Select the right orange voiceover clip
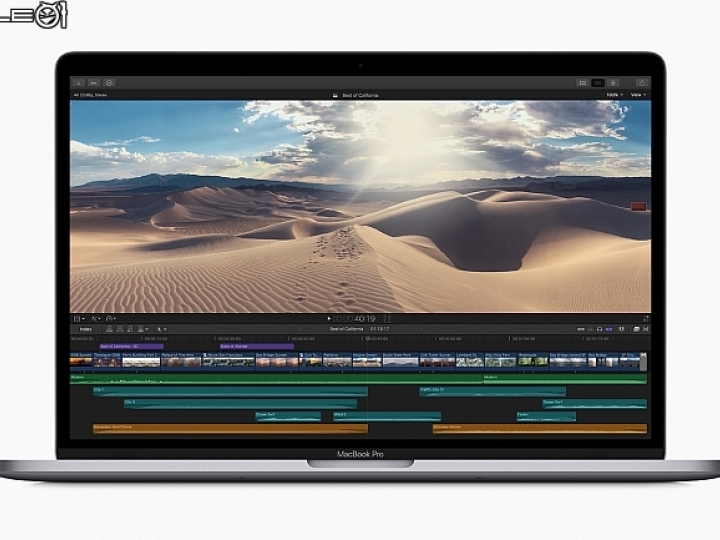This screenshot has width=720, height=540. (540, 428)
